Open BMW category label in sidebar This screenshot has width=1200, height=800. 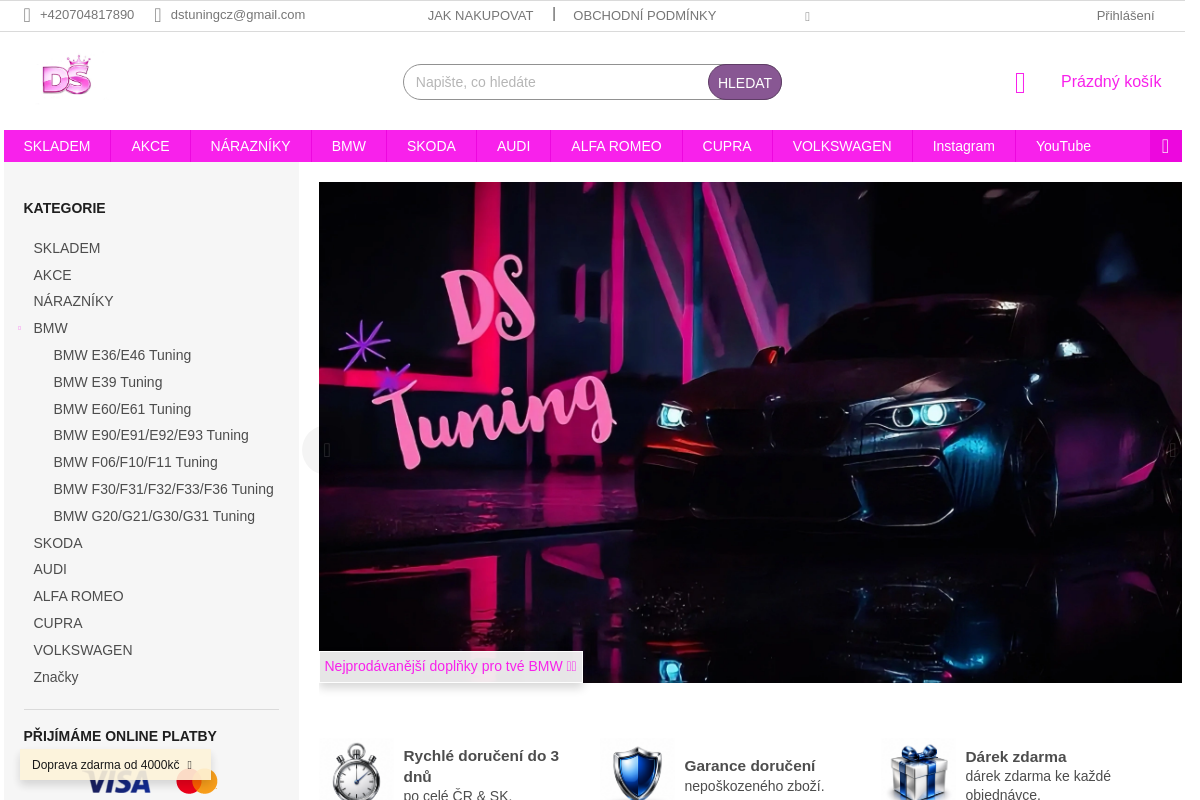[x=50, y=328]
